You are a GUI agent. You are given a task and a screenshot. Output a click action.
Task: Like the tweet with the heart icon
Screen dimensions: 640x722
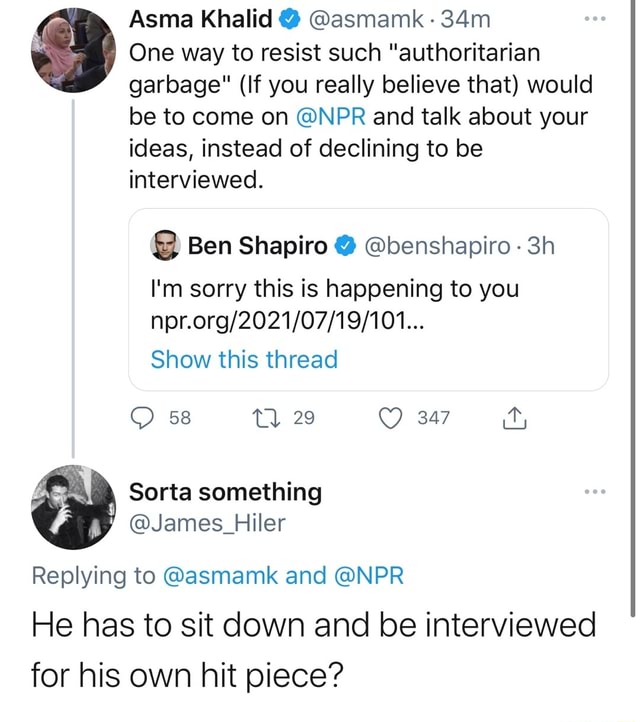tap(391, 418)
